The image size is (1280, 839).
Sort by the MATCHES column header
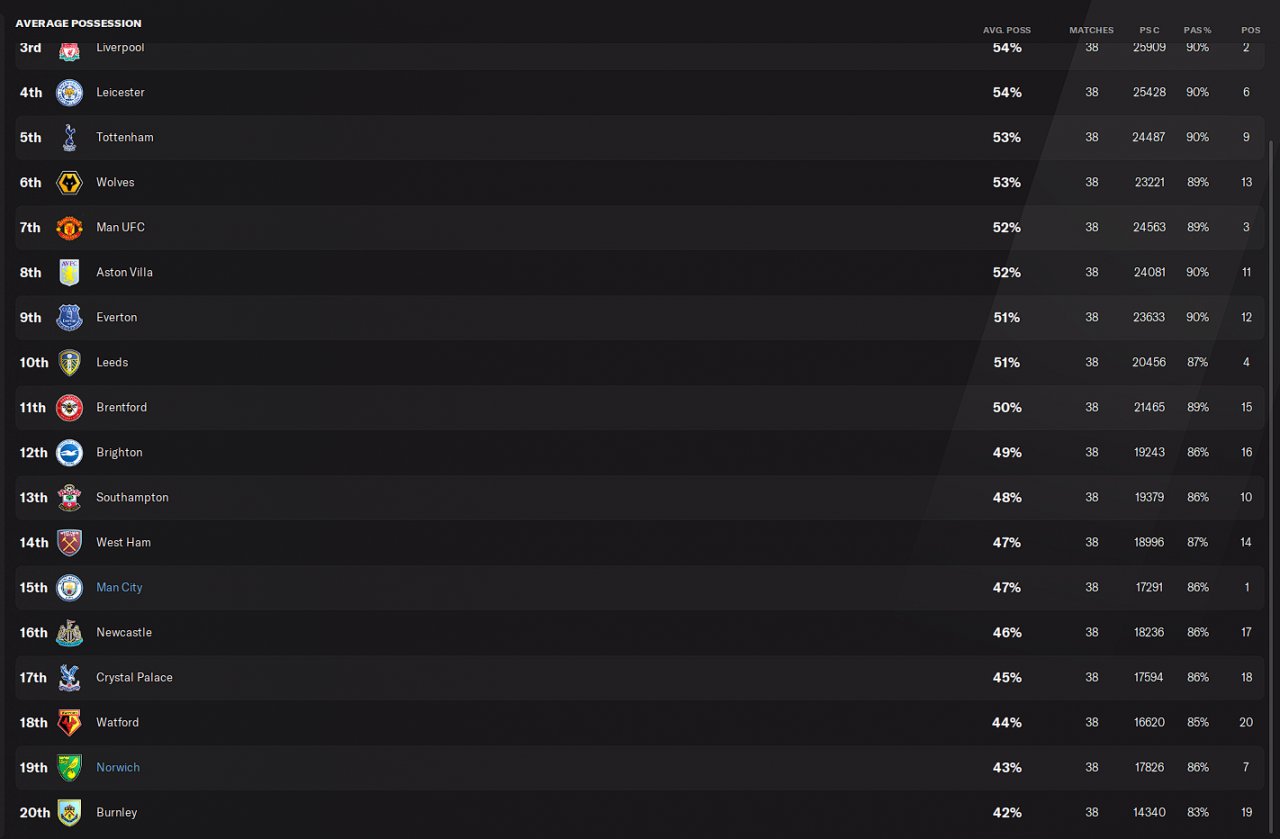[1091, 30]
